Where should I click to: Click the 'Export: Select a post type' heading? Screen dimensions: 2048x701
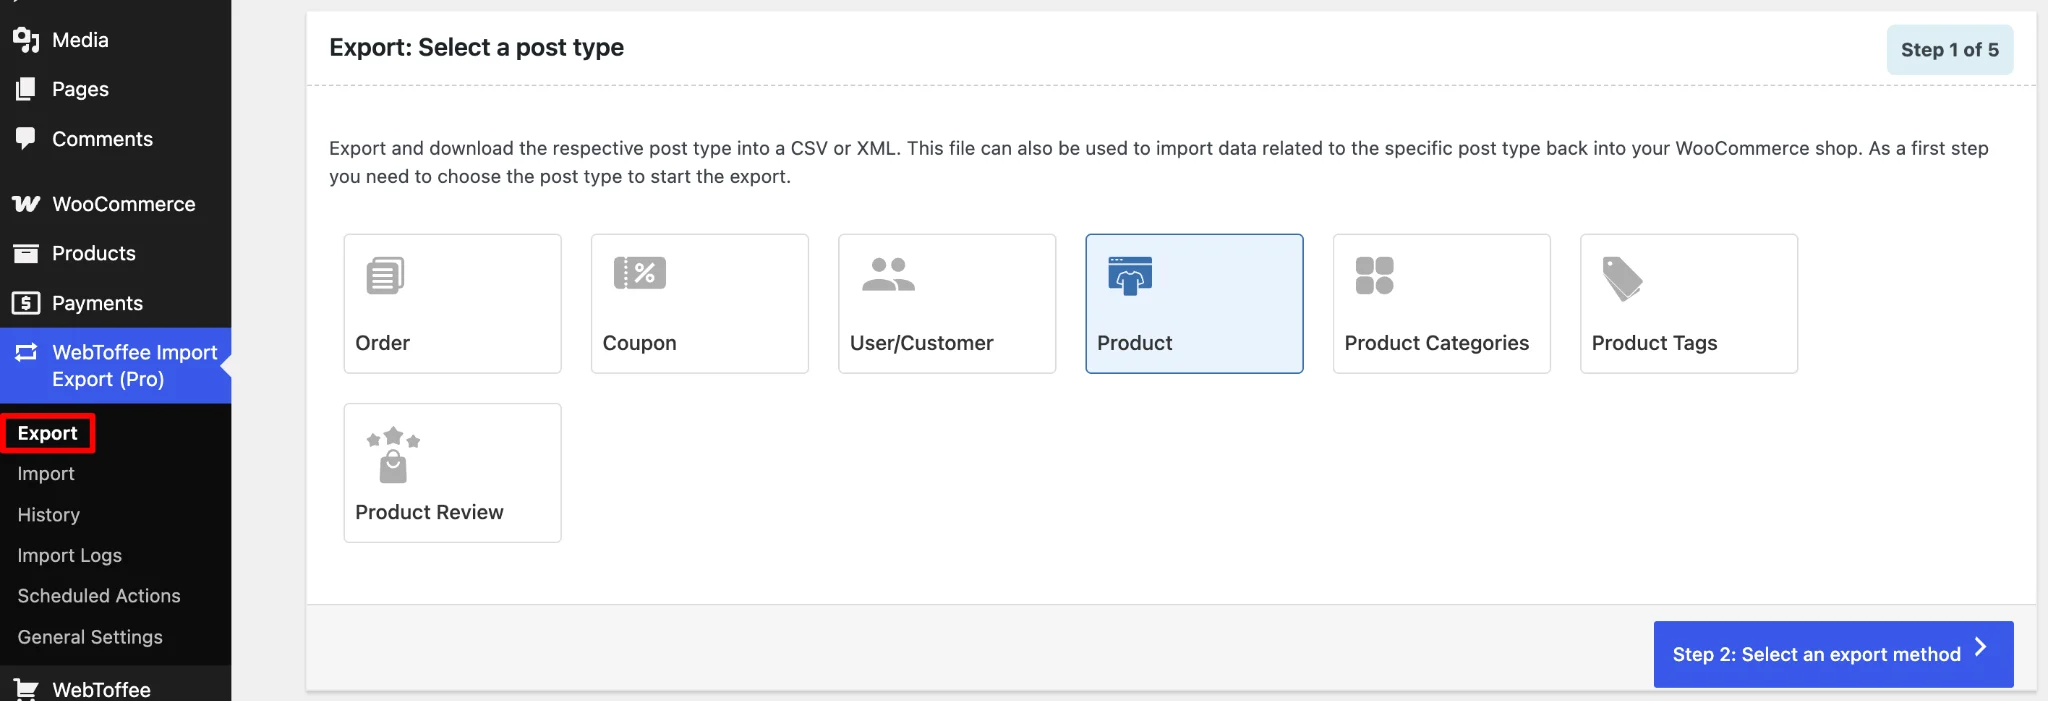(x=476, y=47)
